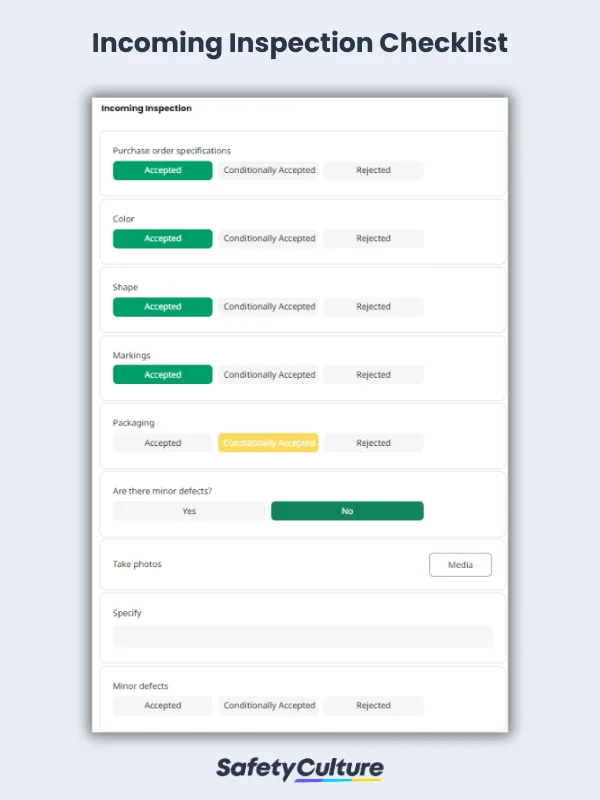Select Rejected for Purchase order specifications
Screen dimensions: 600x800
373,170
